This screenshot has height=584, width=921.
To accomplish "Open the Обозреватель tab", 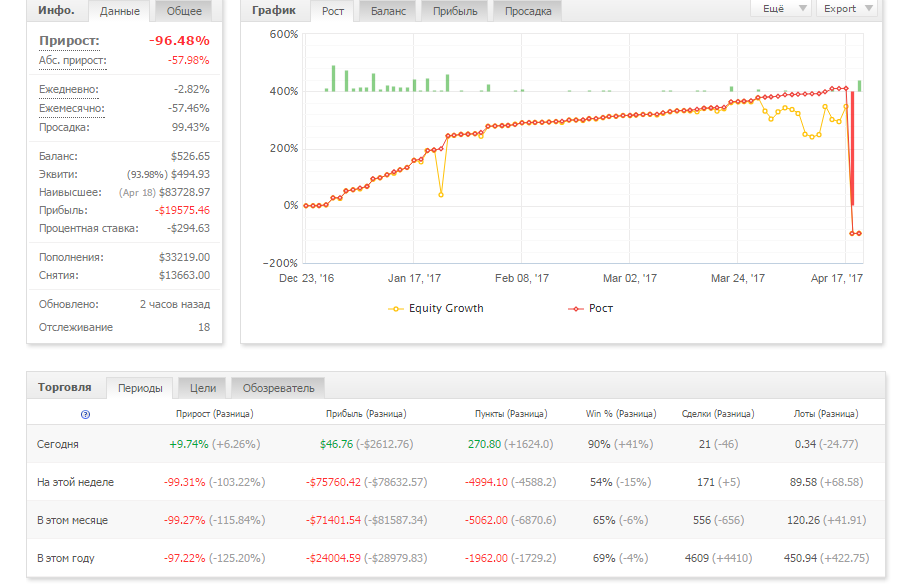I will point(278,388).
